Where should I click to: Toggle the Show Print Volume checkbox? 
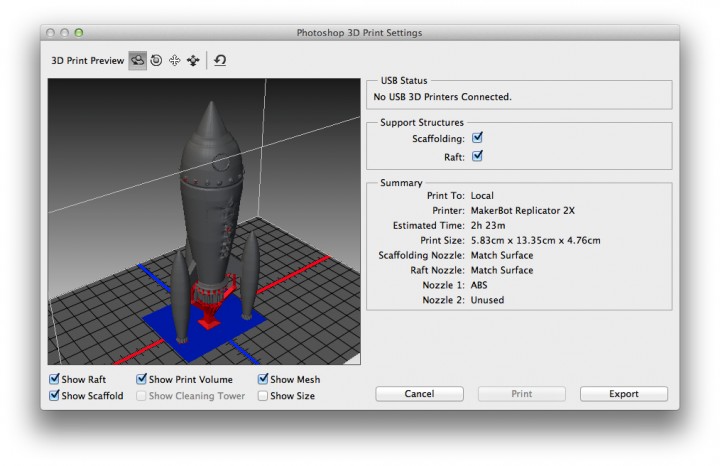[x=141, y=379]
